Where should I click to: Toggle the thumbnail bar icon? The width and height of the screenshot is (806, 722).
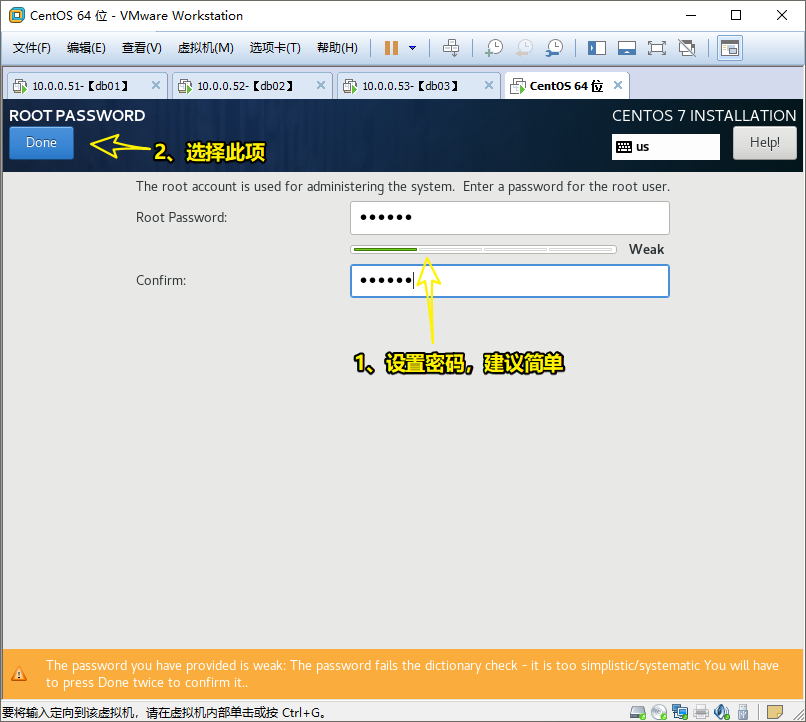click(627, 48)
